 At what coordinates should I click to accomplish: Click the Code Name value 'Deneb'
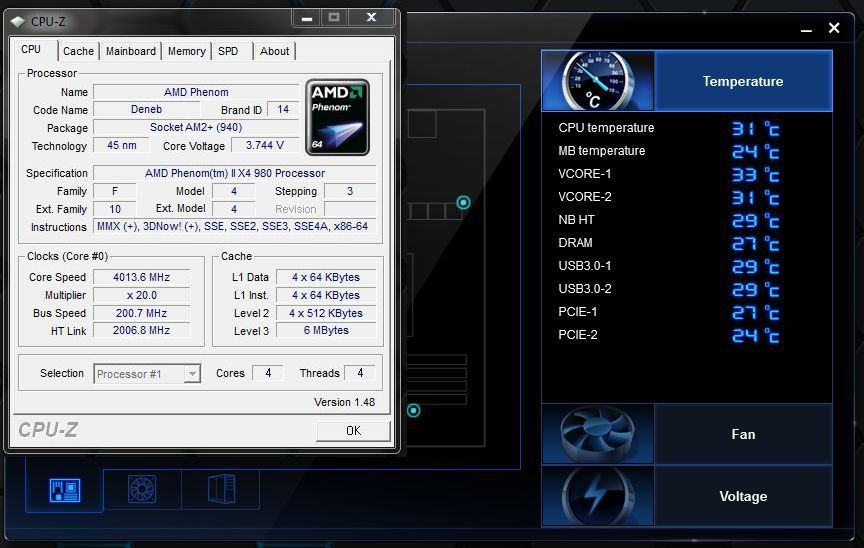point(147,110)
